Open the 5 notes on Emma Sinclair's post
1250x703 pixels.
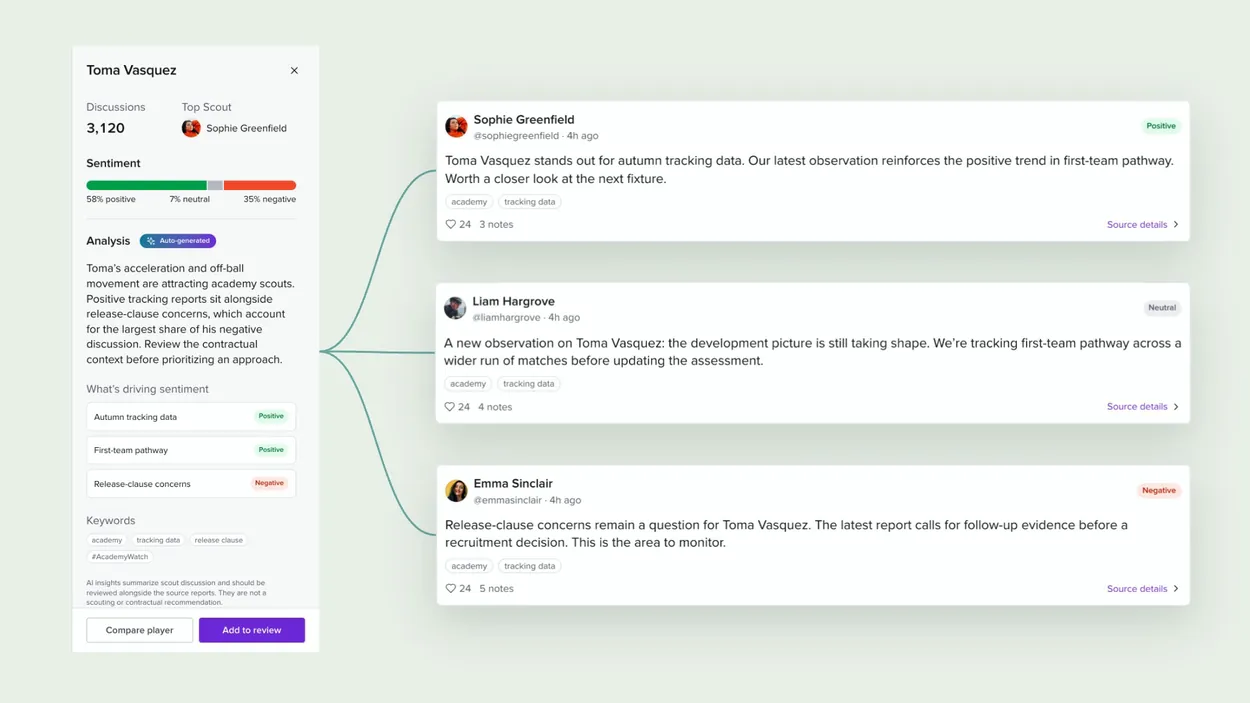pyautogui.click(x=496, y=589)
